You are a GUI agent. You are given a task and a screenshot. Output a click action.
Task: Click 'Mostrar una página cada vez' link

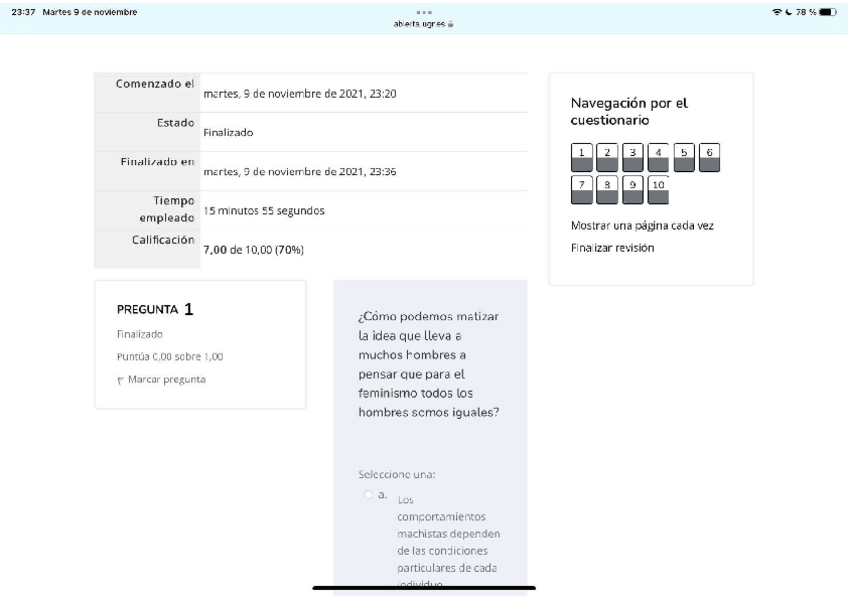pos(642,225)
